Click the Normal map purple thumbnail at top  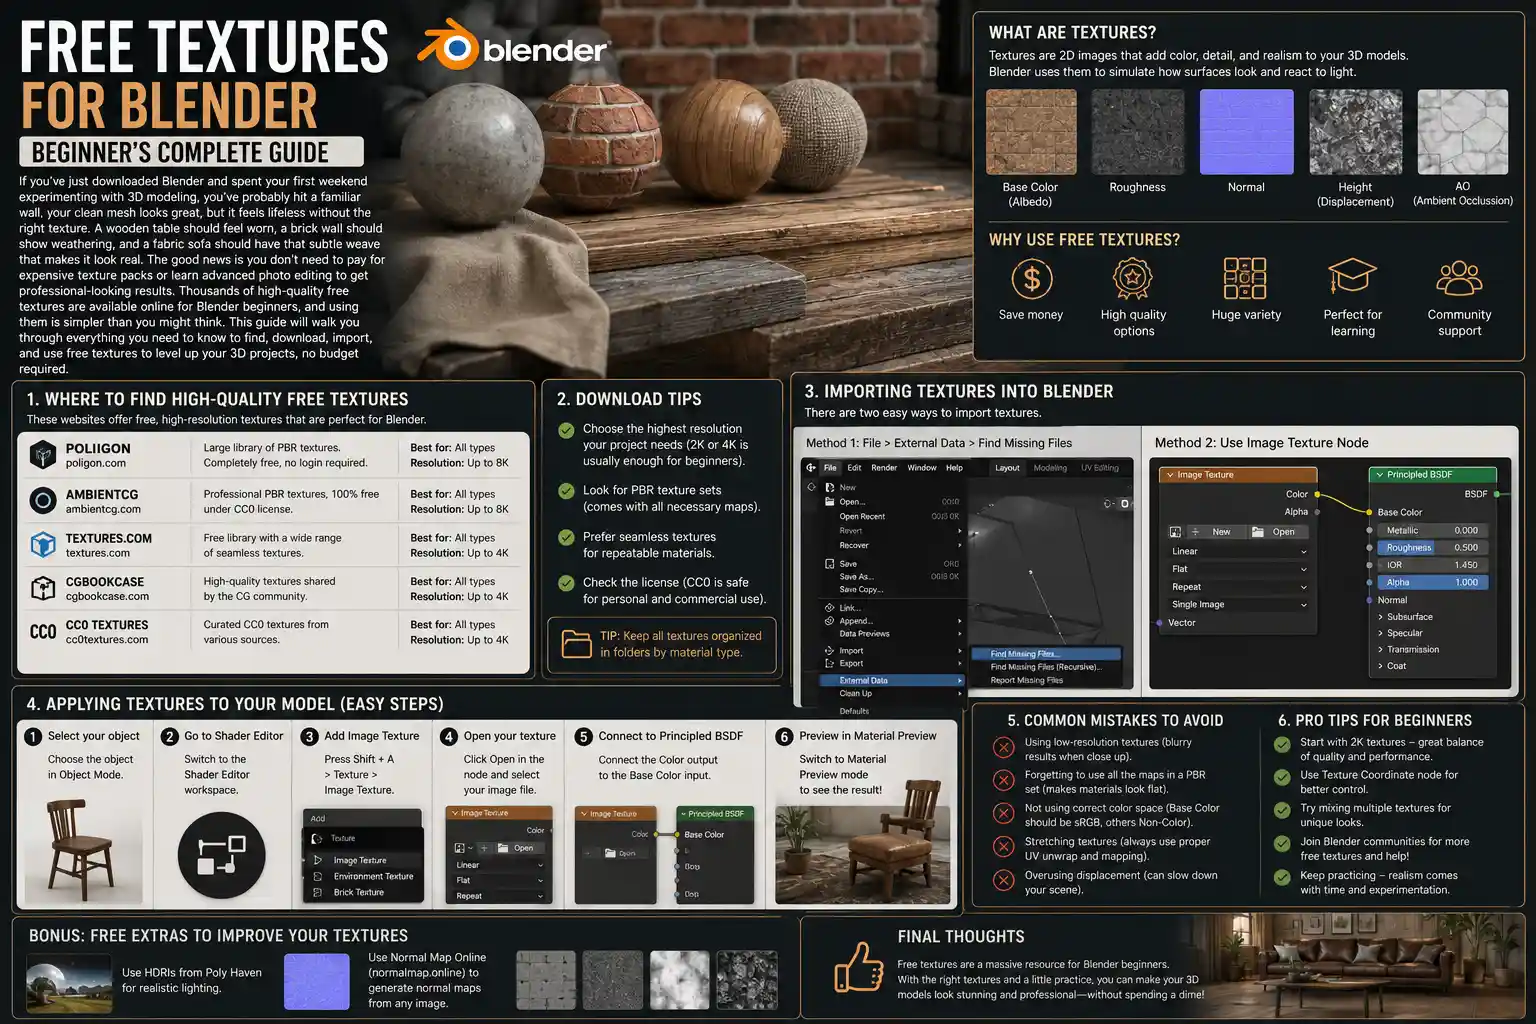click(x=1246, y=132)
